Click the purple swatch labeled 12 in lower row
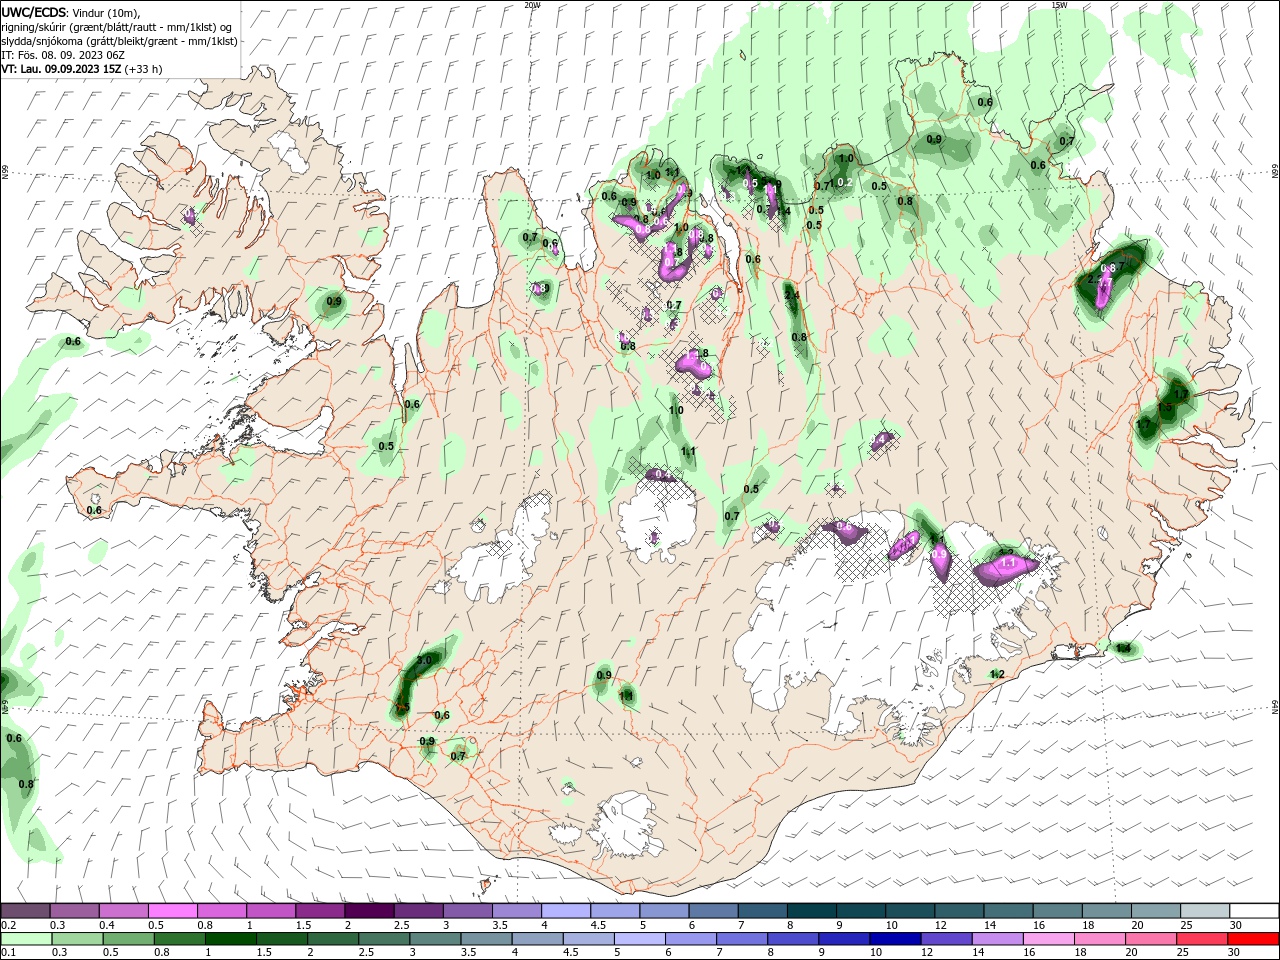Screen dimensions: 1280x960 coord(947,939)
